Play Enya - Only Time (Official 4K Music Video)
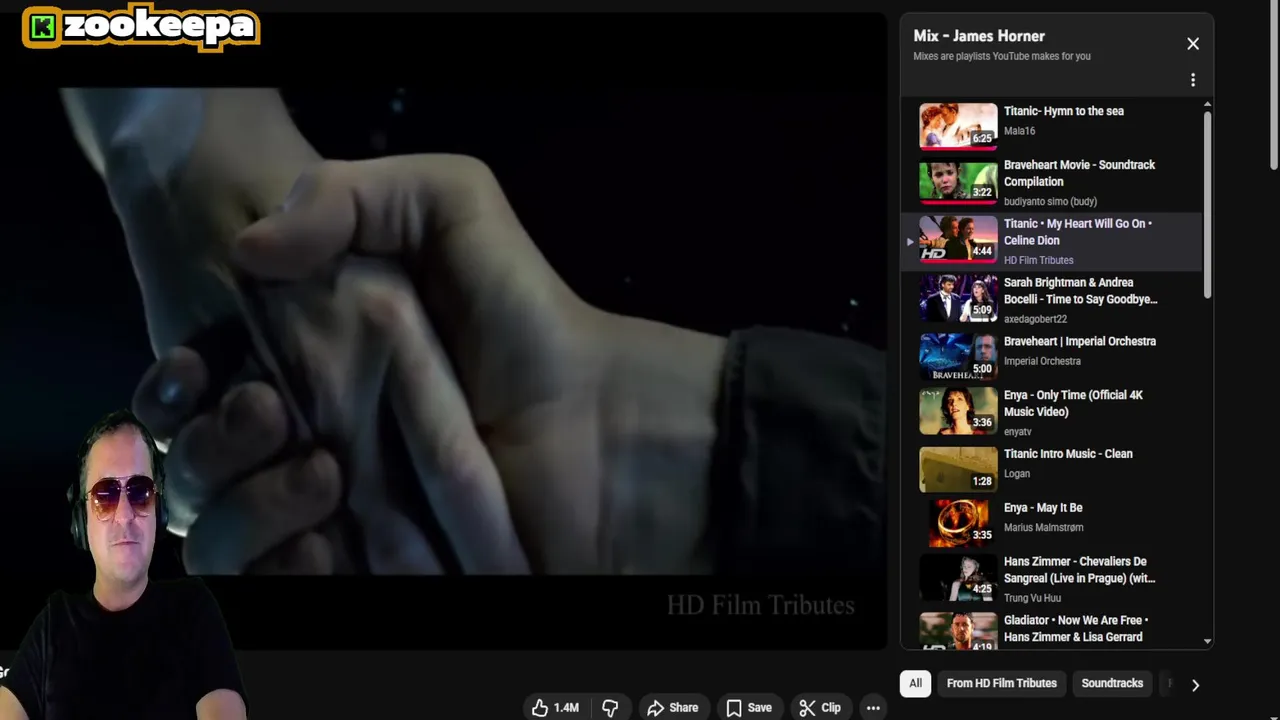 point(1052,412)
